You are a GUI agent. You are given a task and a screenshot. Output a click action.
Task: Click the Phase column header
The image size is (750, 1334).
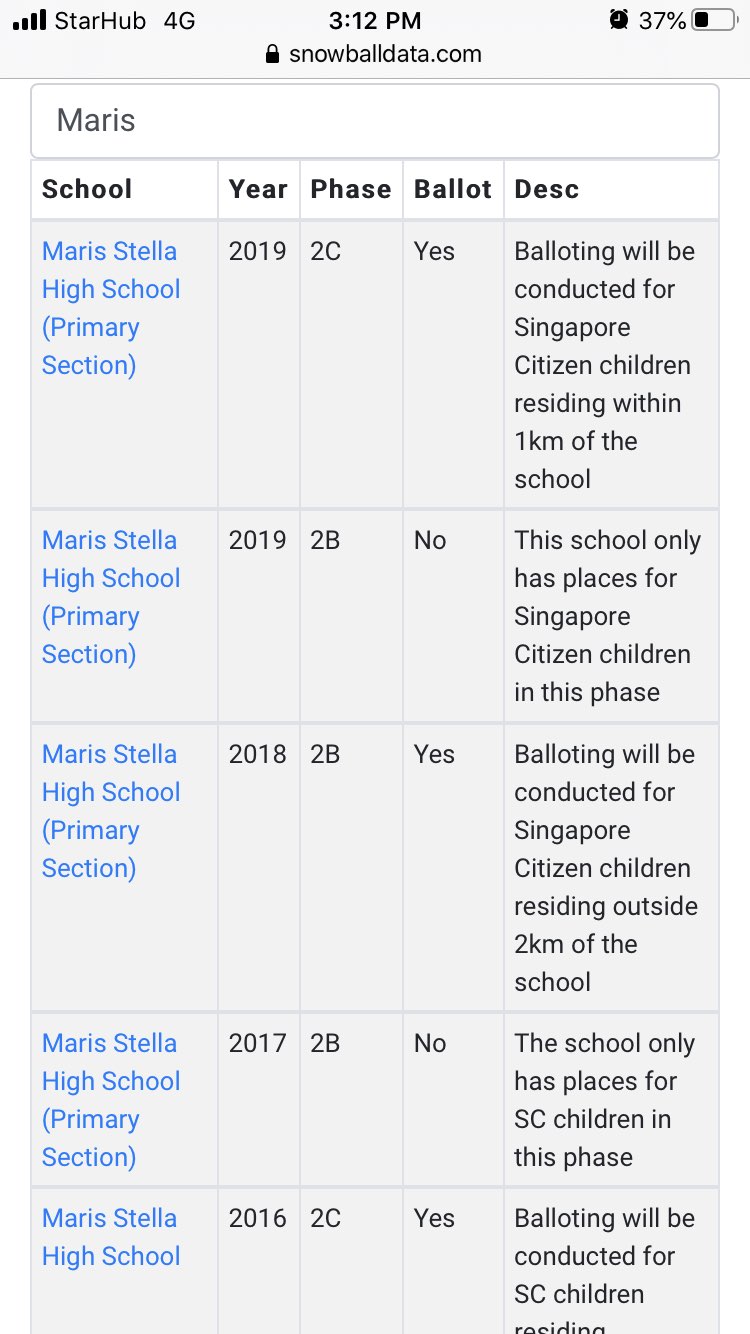[x=351, y=189]
